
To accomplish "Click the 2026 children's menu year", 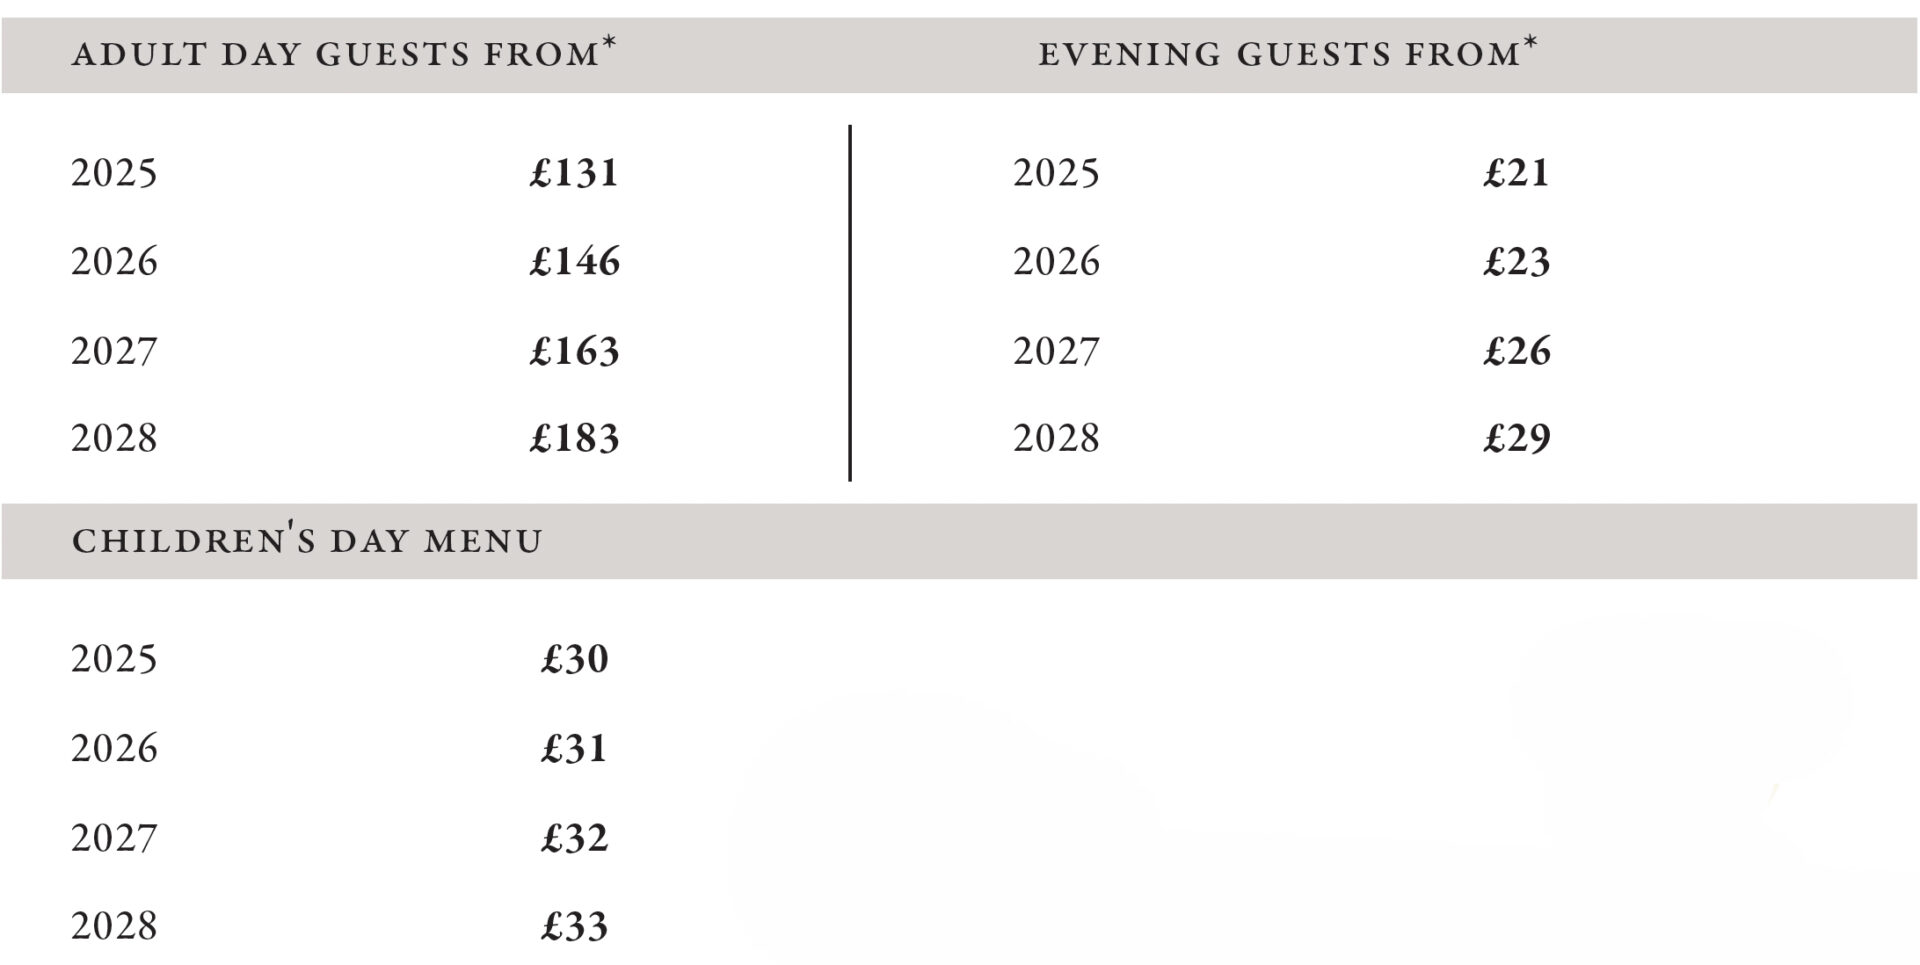I will coord(114,748).
